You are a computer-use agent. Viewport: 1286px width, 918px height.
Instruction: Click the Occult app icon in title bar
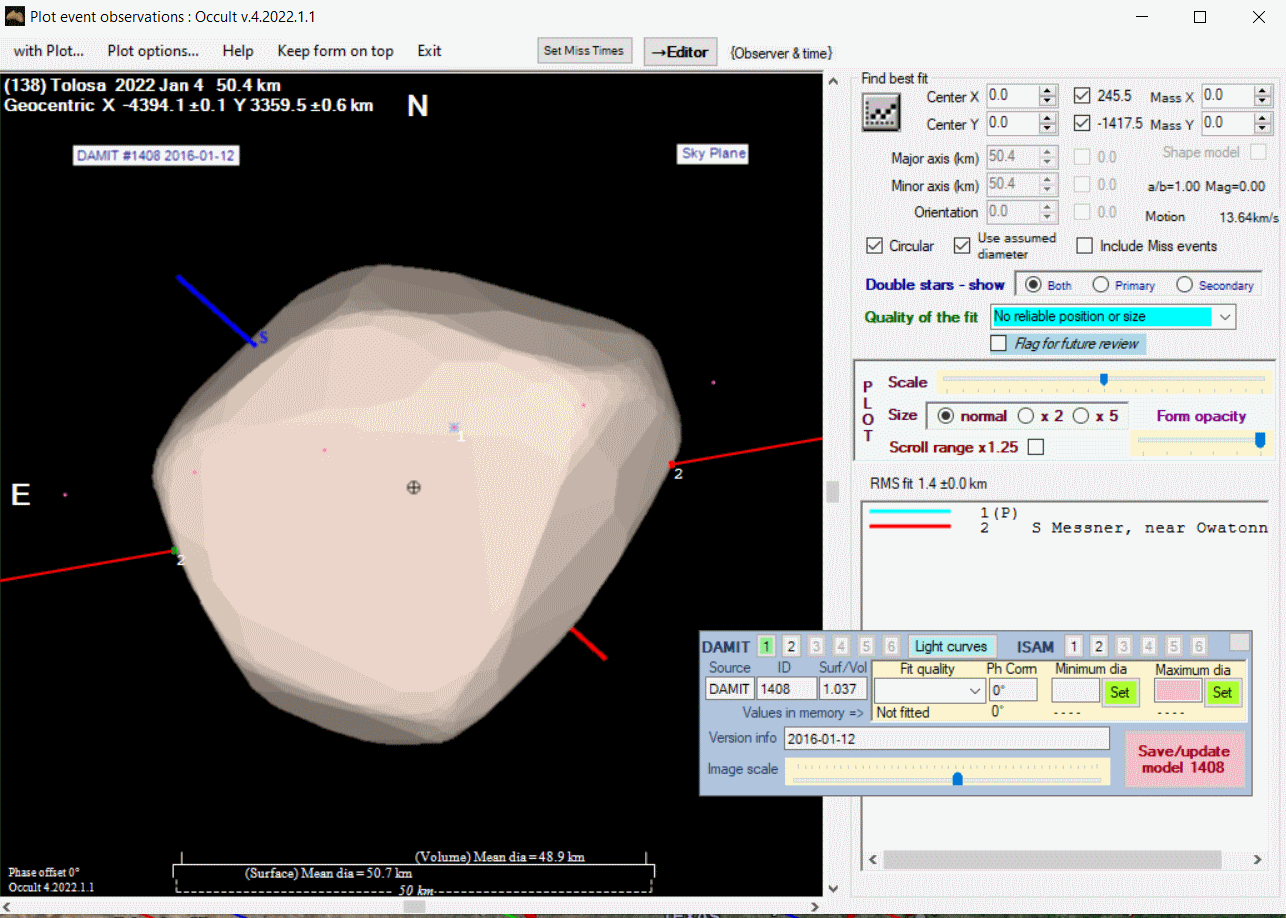pyautogui.click(x=15, y=17)
